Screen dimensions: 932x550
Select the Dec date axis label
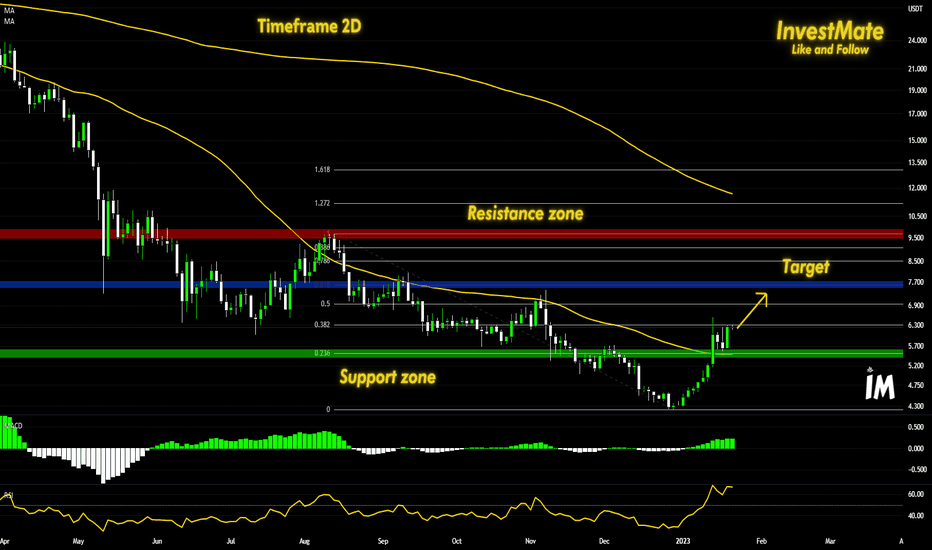coord(604,542)
